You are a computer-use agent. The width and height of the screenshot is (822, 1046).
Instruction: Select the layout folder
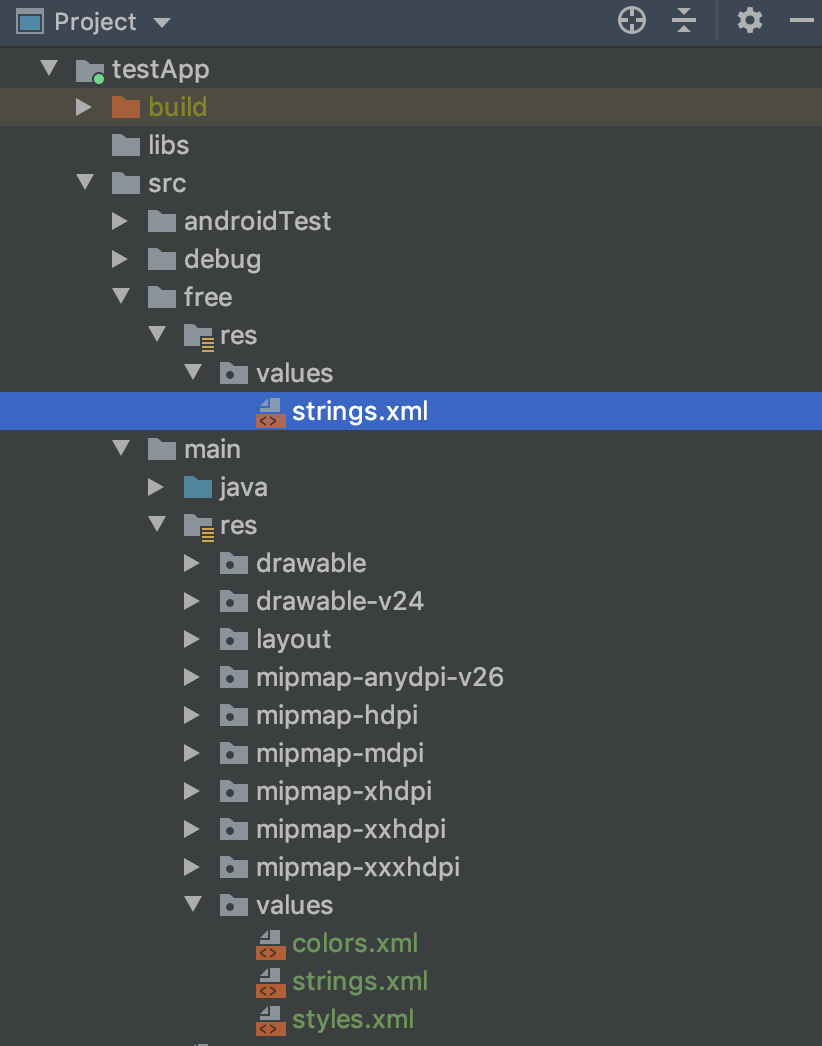(x=294, y=639)
